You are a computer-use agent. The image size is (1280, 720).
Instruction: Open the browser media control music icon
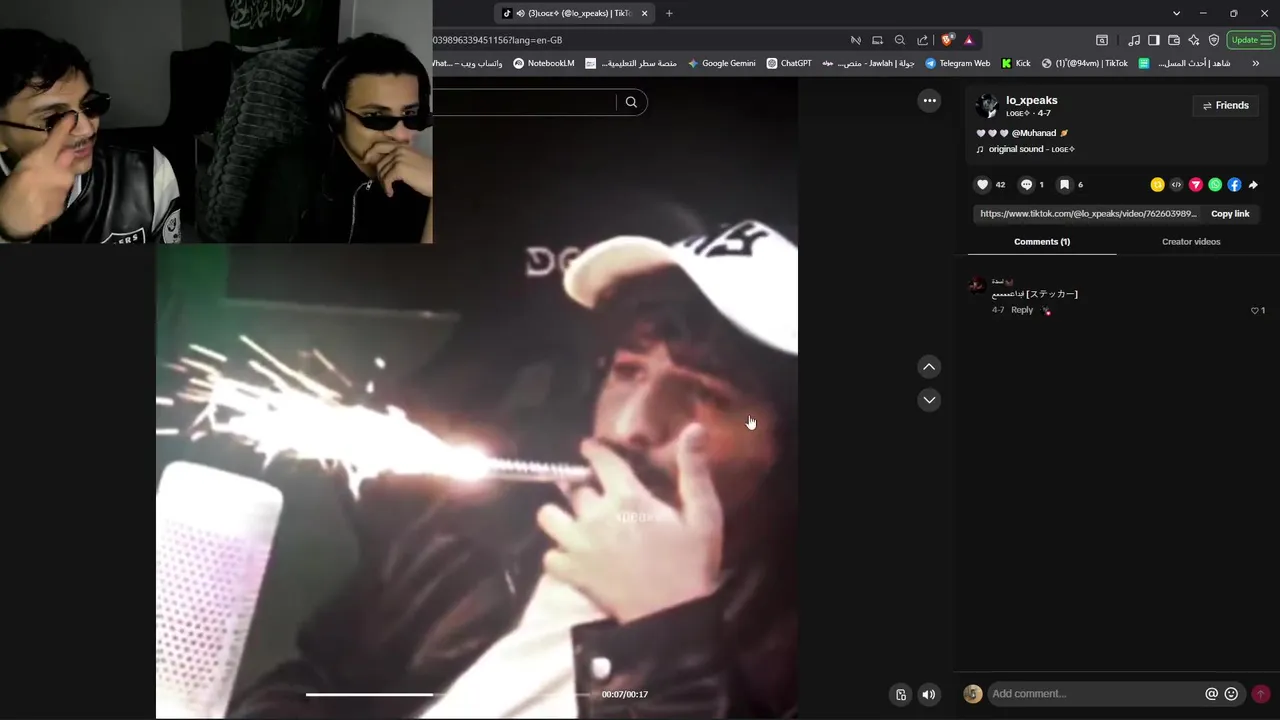click(x=1134, y=40)
